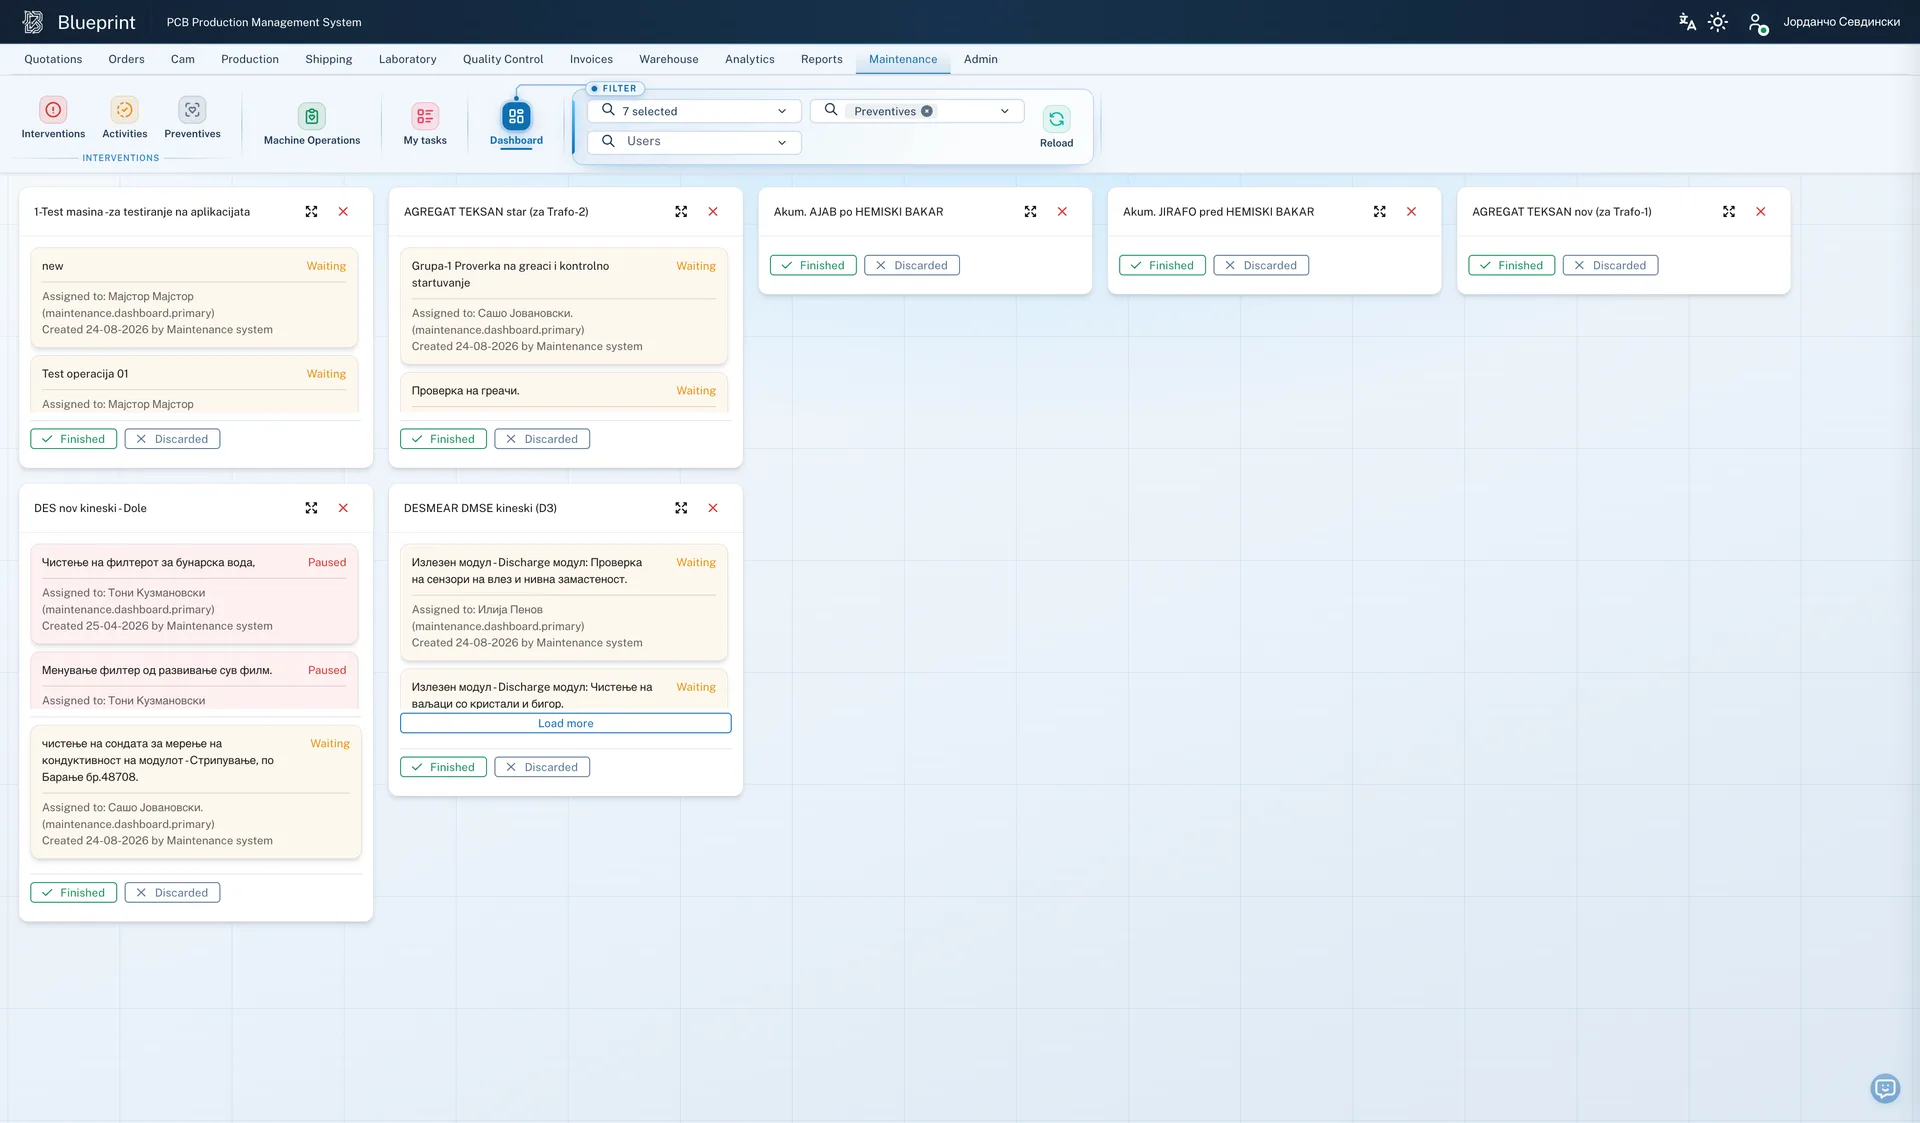The height and width of the screenshot is (1123, 1920).
Task: Open the user profile icon
Action: [x=1757, y=22]
